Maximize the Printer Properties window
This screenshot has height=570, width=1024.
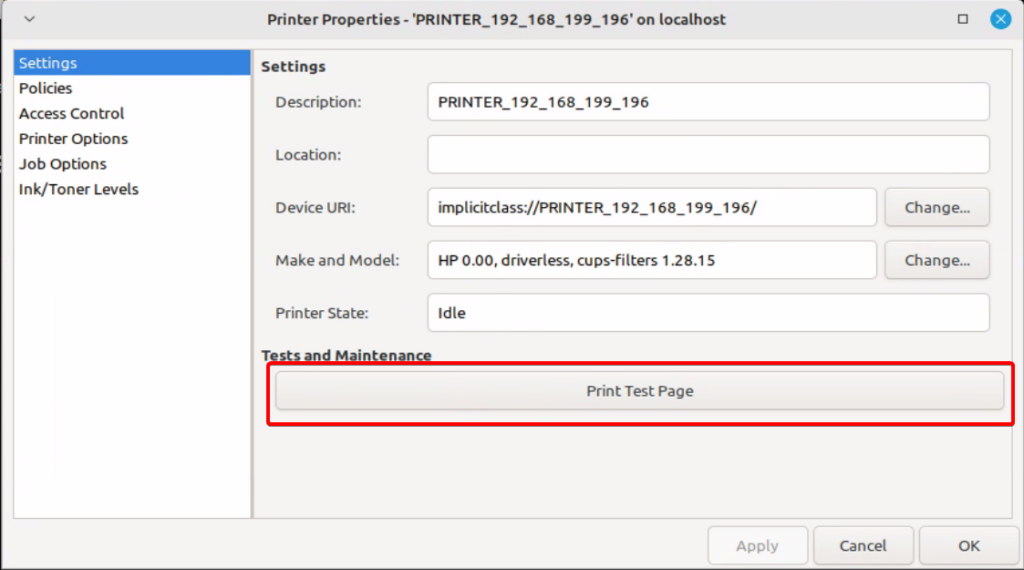click(963, 19)
